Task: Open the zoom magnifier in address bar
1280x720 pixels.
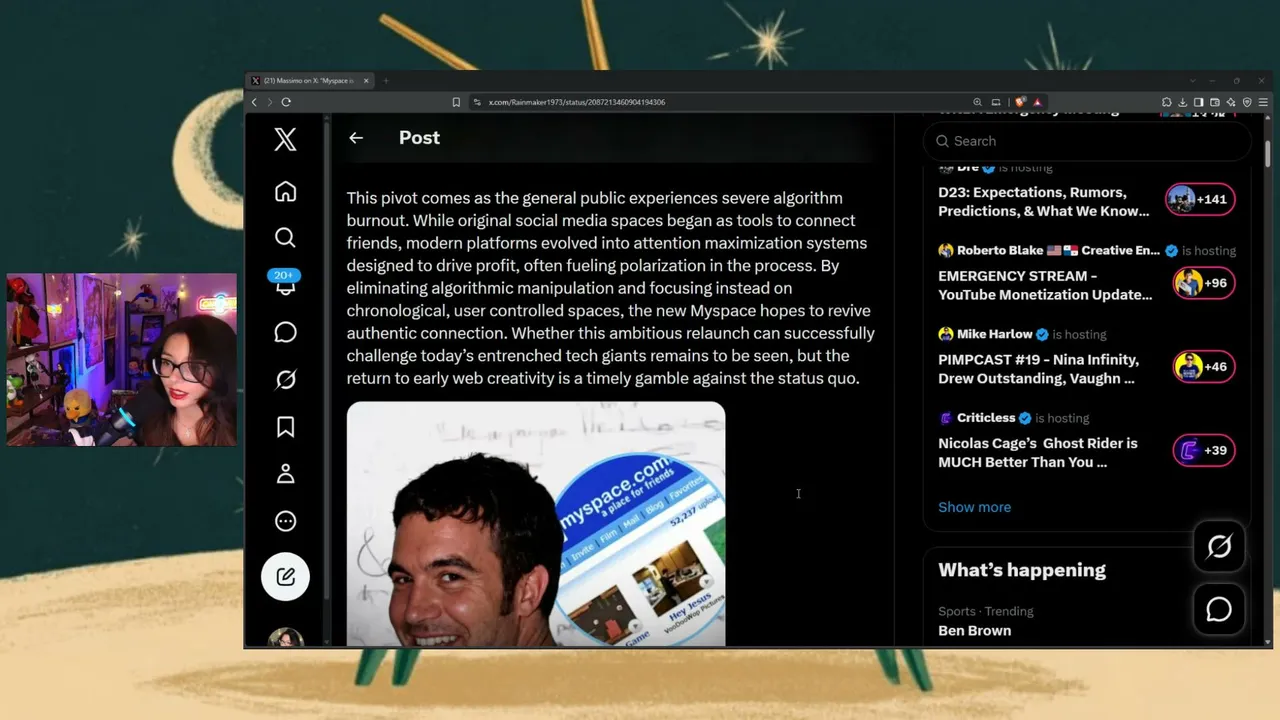Action: point(977,102)
